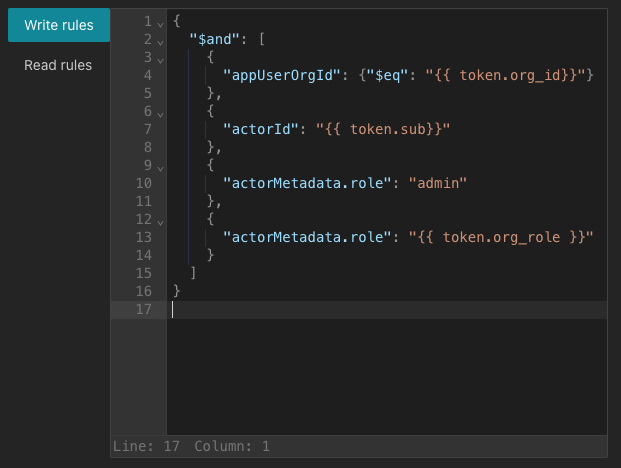
Task: Click "actorMetadata.role" key on line 10
Action: [307, 183]
